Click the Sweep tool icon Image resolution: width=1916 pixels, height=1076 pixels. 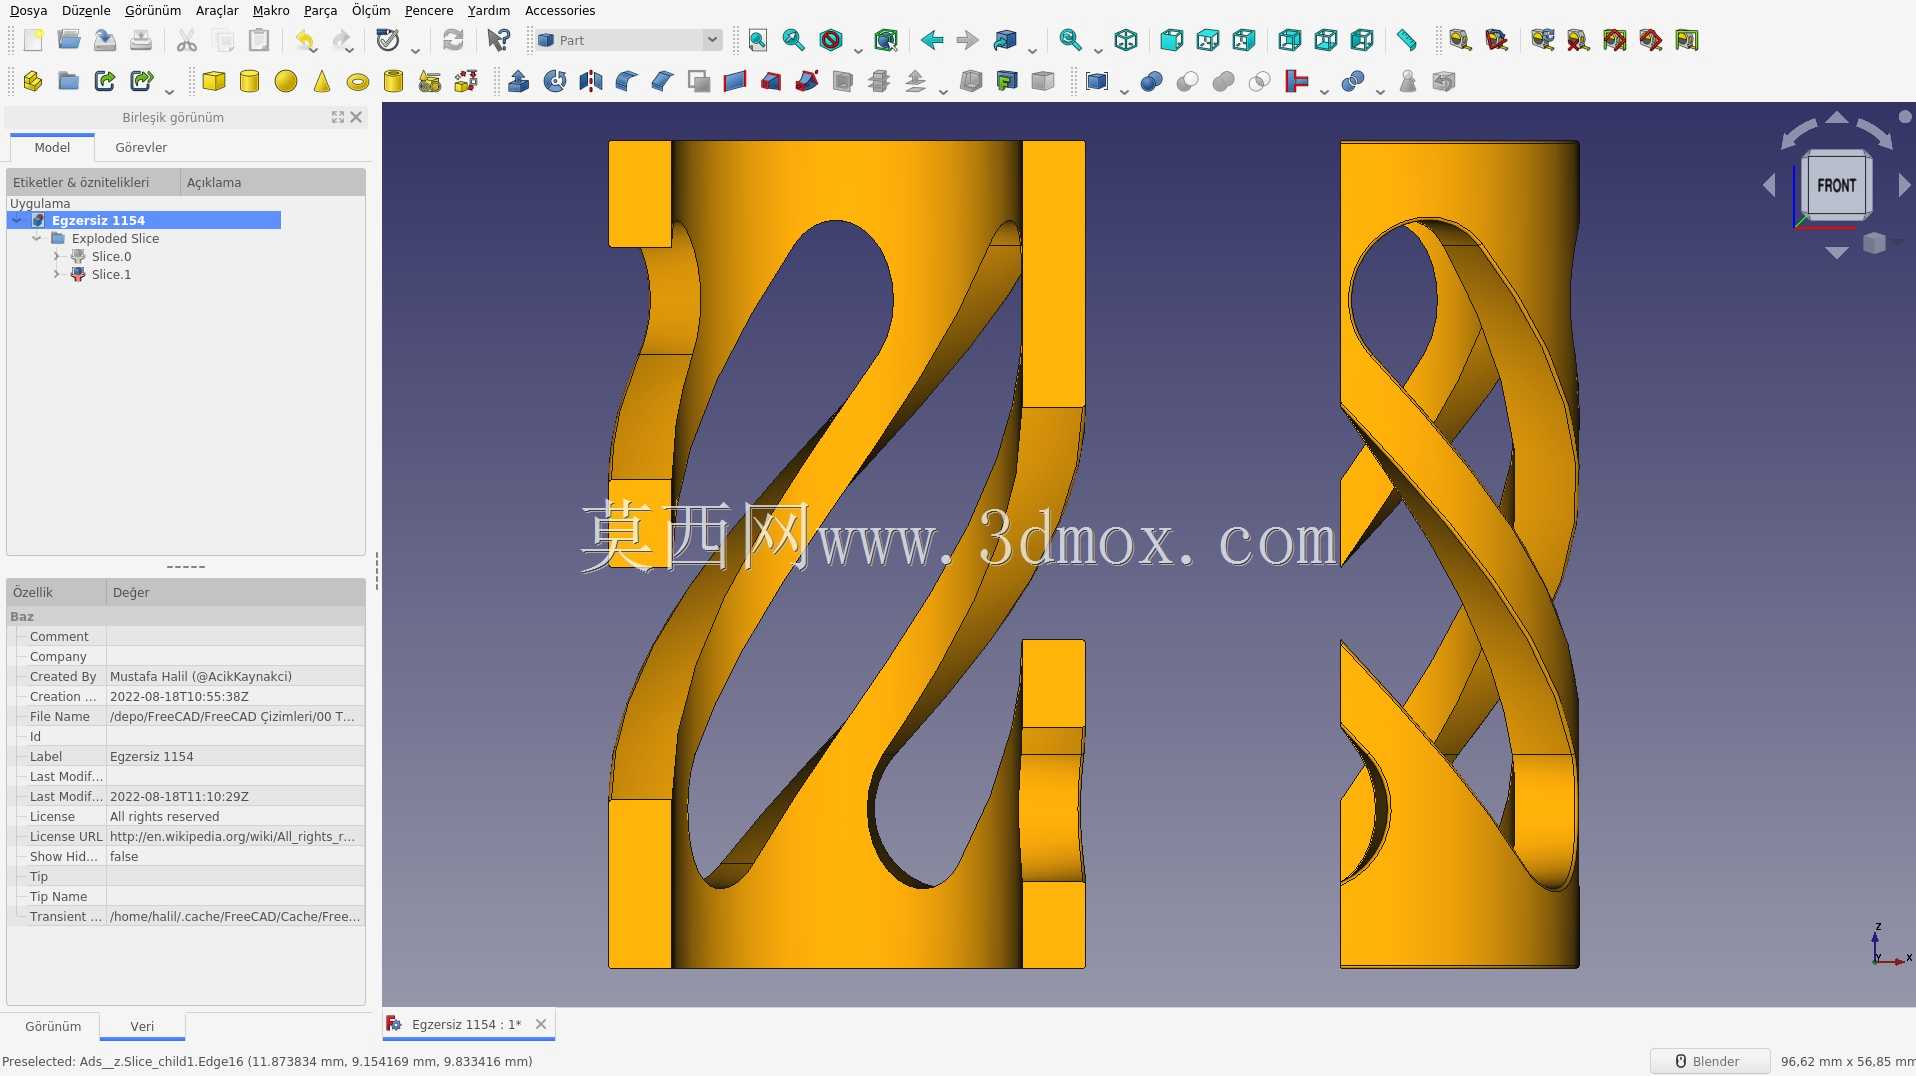coord(807,81)
